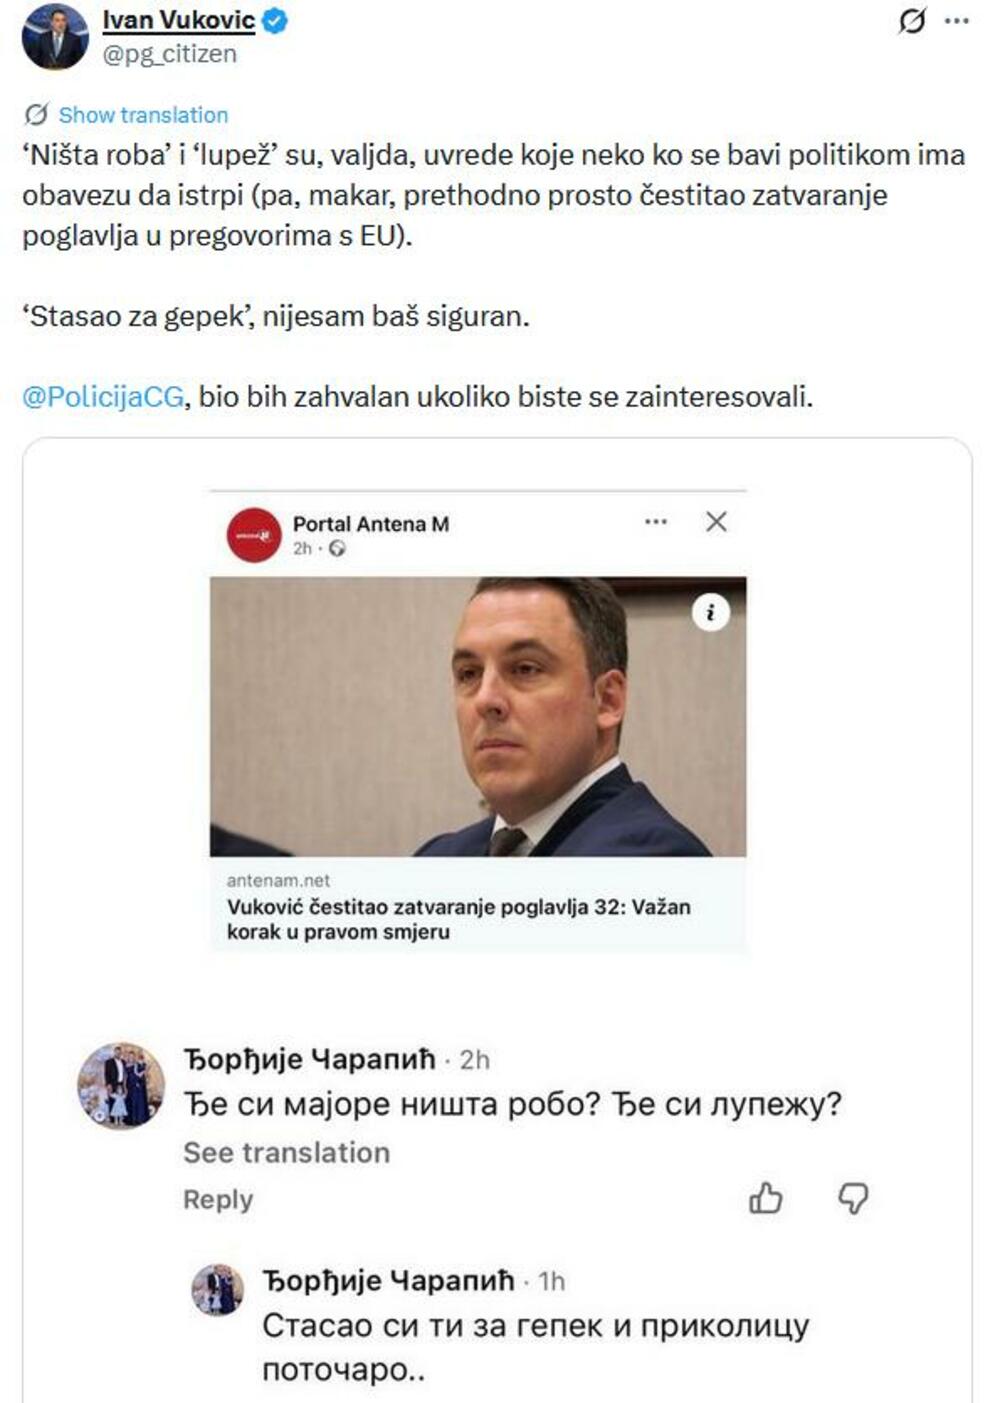Screen dimensions: 1000x1403
Task: Reply to Ђорђије Чарапић's first comment
Action: 217,1199
